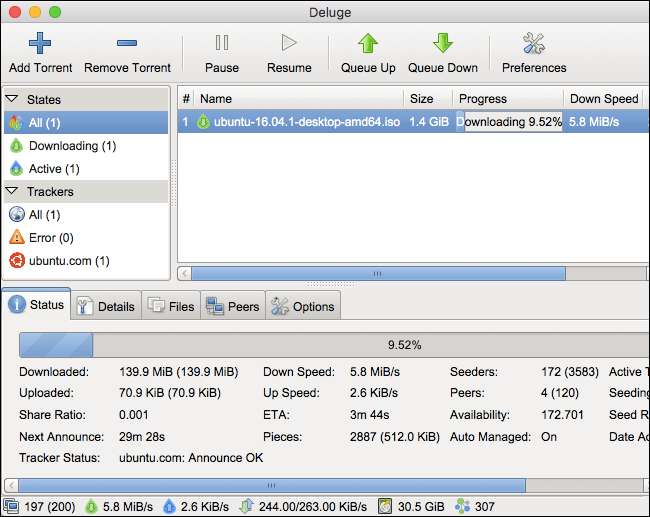
Task: Open the Peers tab
Action: (232, 306)
